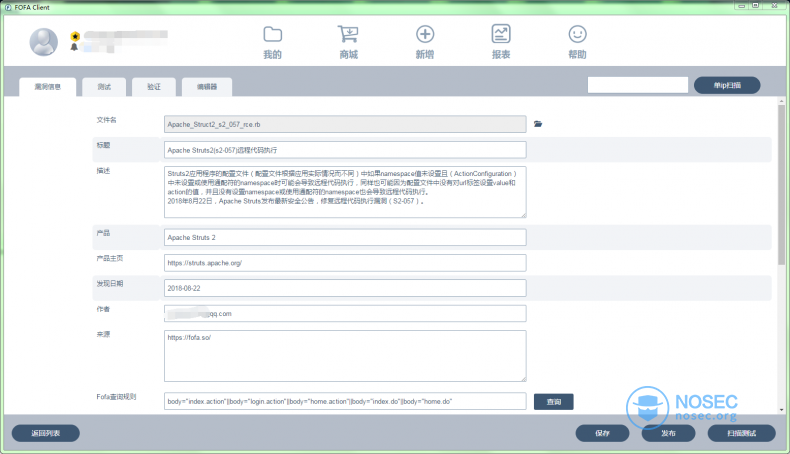Click the scrollbar up arrow
The height and width of the screenshot is (454, 790).
[781, 101]
